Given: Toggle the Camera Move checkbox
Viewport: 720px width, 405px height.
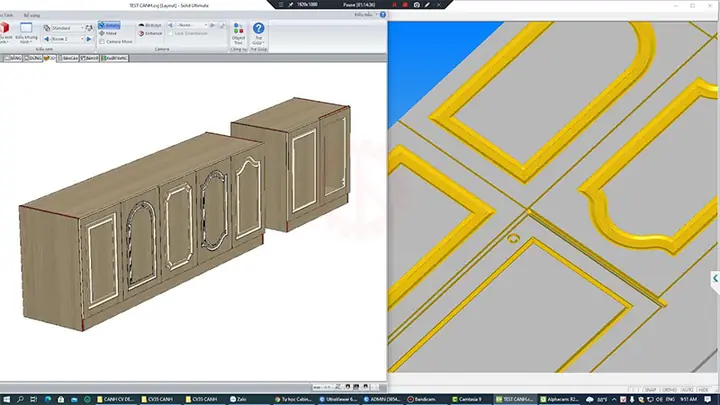Looking at the screenshot, I should coord(102,42).
